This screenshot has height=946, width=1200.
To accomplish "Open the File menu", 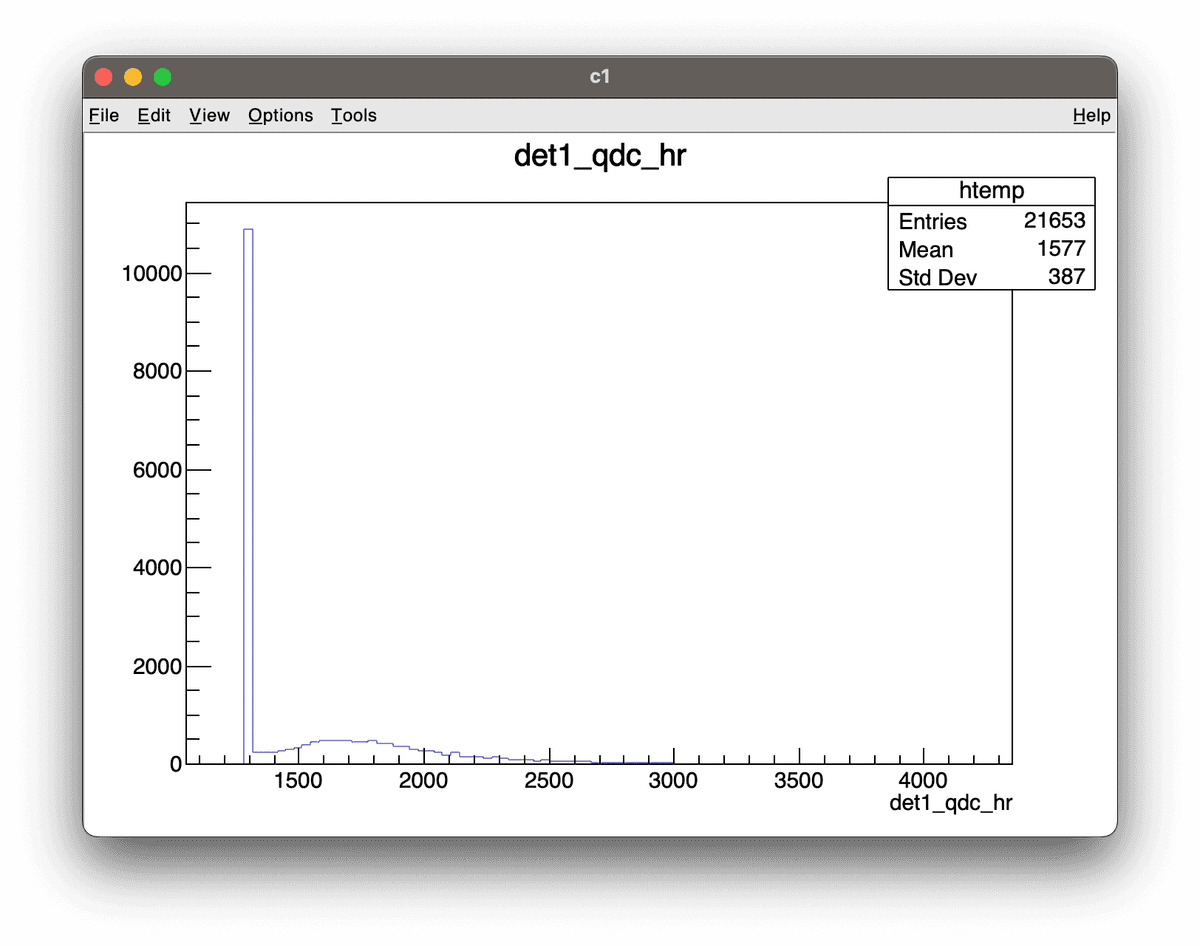I will click(104, 115).
